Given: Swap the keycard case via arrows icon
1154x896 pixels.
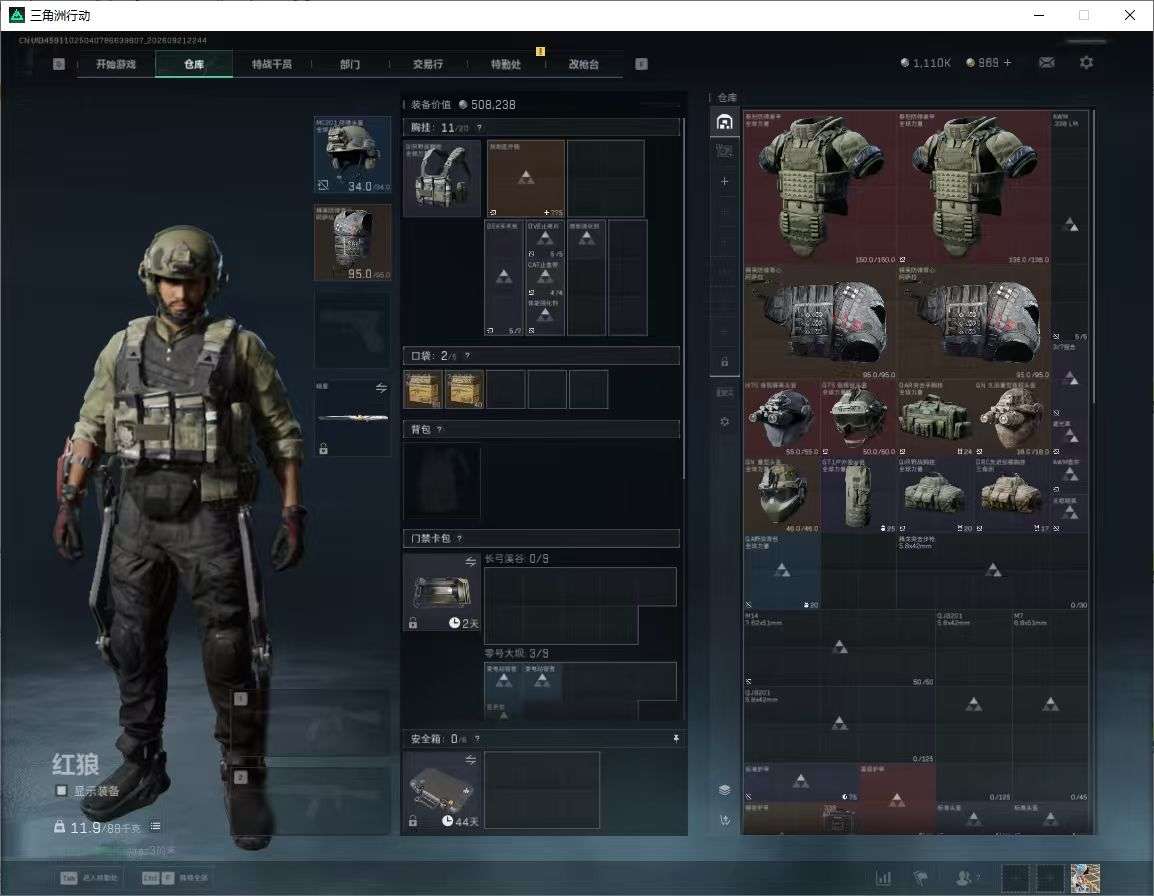Looking at the screenshot, I should pyautogui.click(x=470, y=562).
